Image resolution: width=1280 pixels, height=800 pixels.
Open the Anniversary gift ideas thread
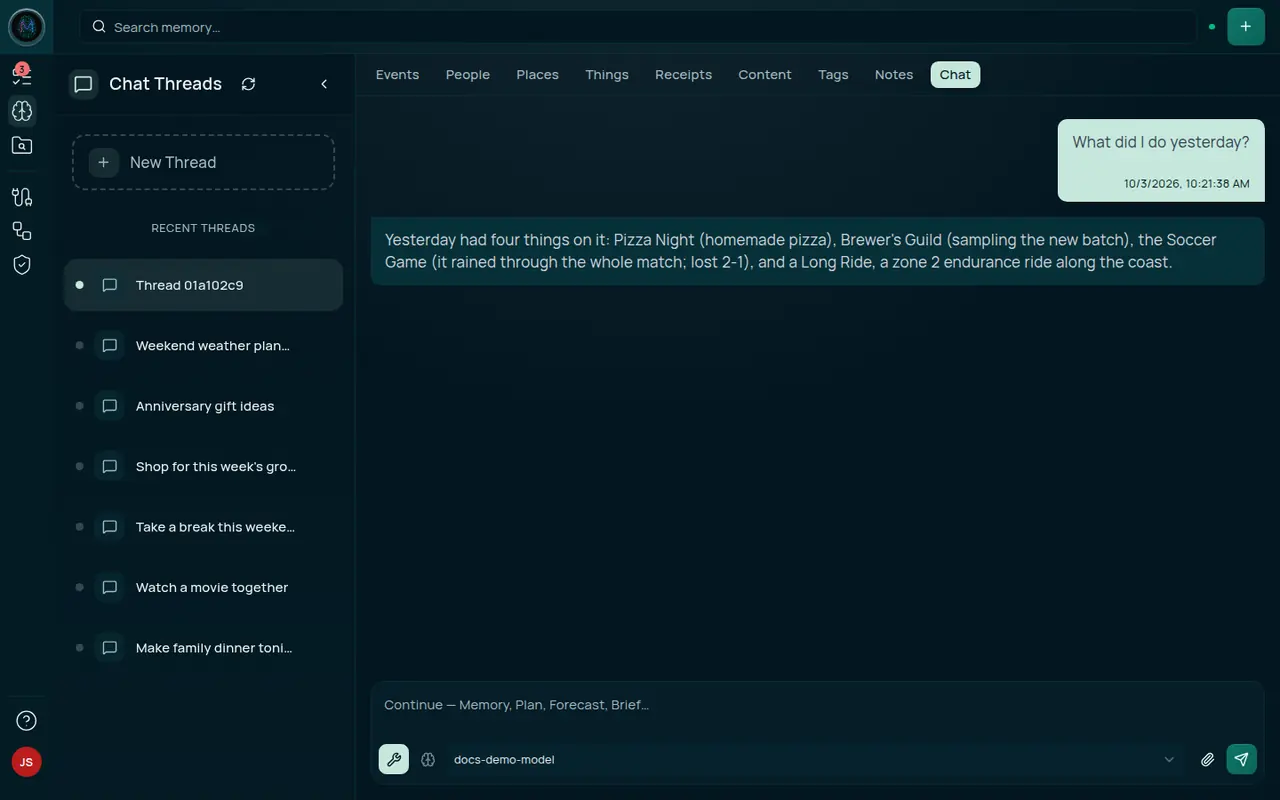pos(203,406)
